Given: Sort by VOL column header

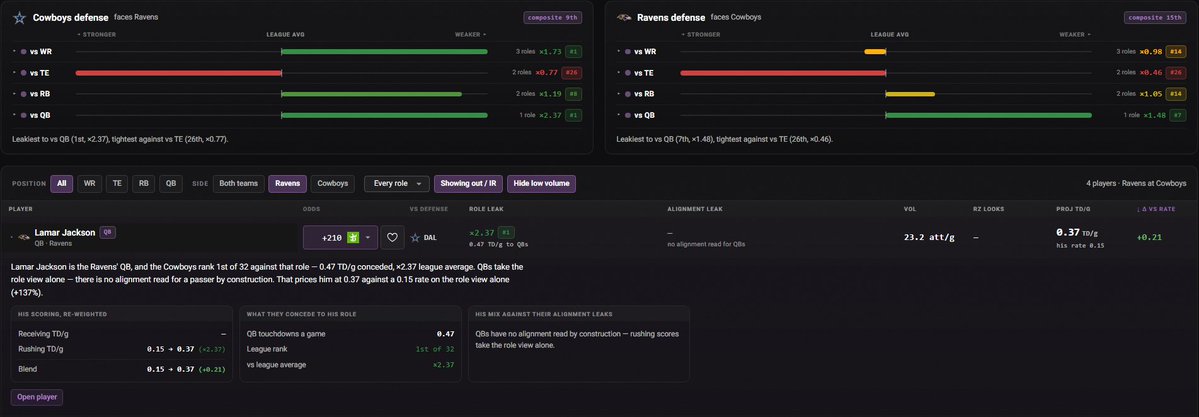Looking at the screenshot, I should (909, 209).
